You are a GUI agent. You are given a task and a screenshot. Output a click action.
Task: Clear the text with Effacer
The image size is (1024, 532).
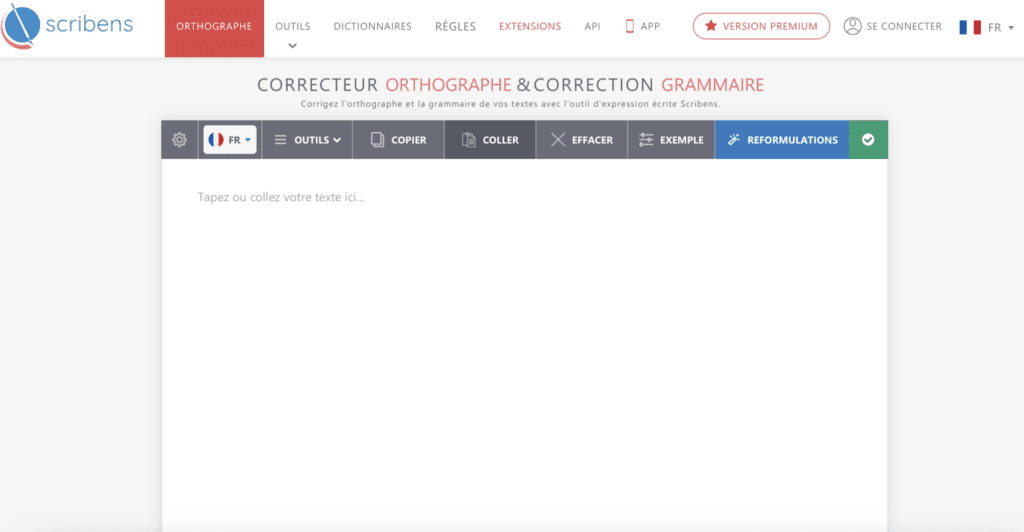[x=581, y=140]
